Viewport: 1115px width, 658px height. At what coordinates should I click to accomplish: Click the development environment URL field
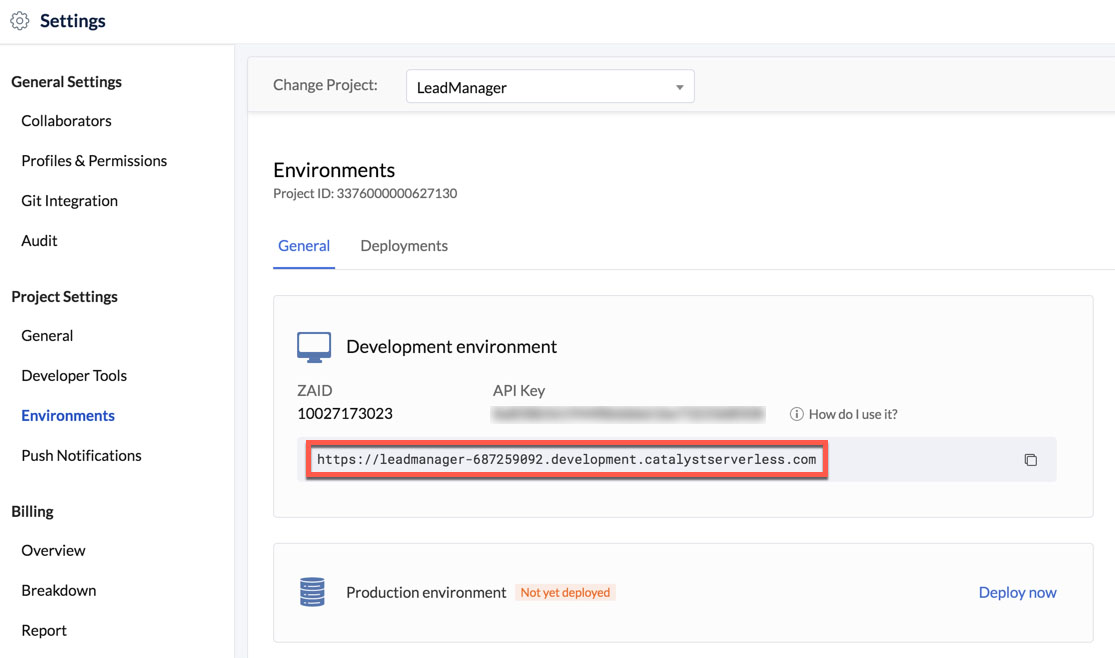click(566, 460)
